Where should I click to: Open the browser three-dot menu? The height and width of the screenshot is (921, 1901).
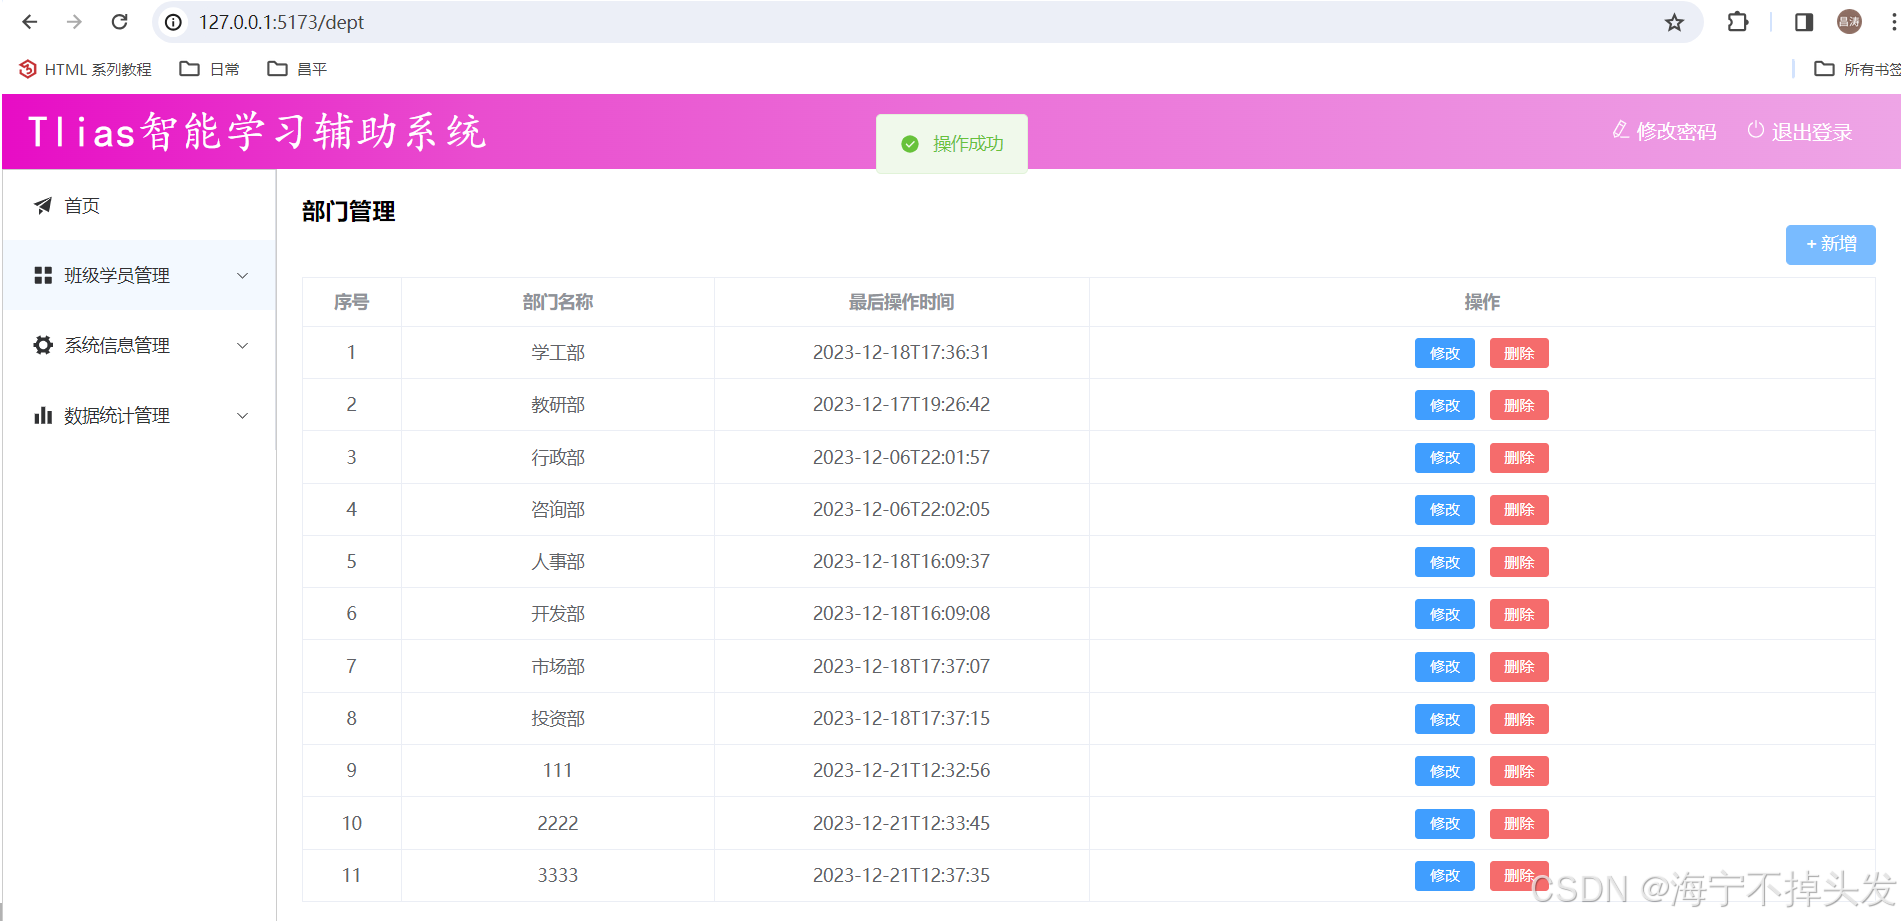pos(1893,22)
